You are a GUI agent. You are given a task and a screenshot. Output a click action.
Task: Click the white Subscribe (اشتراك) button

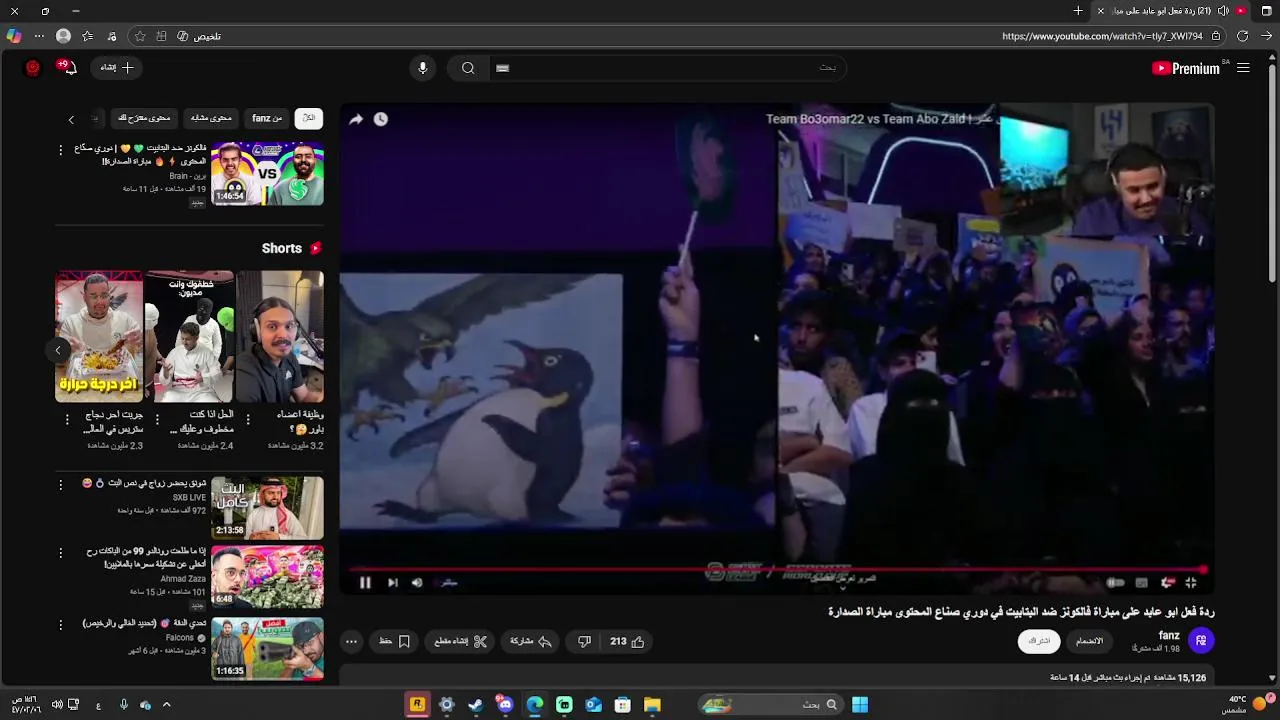coord(1039,641)
